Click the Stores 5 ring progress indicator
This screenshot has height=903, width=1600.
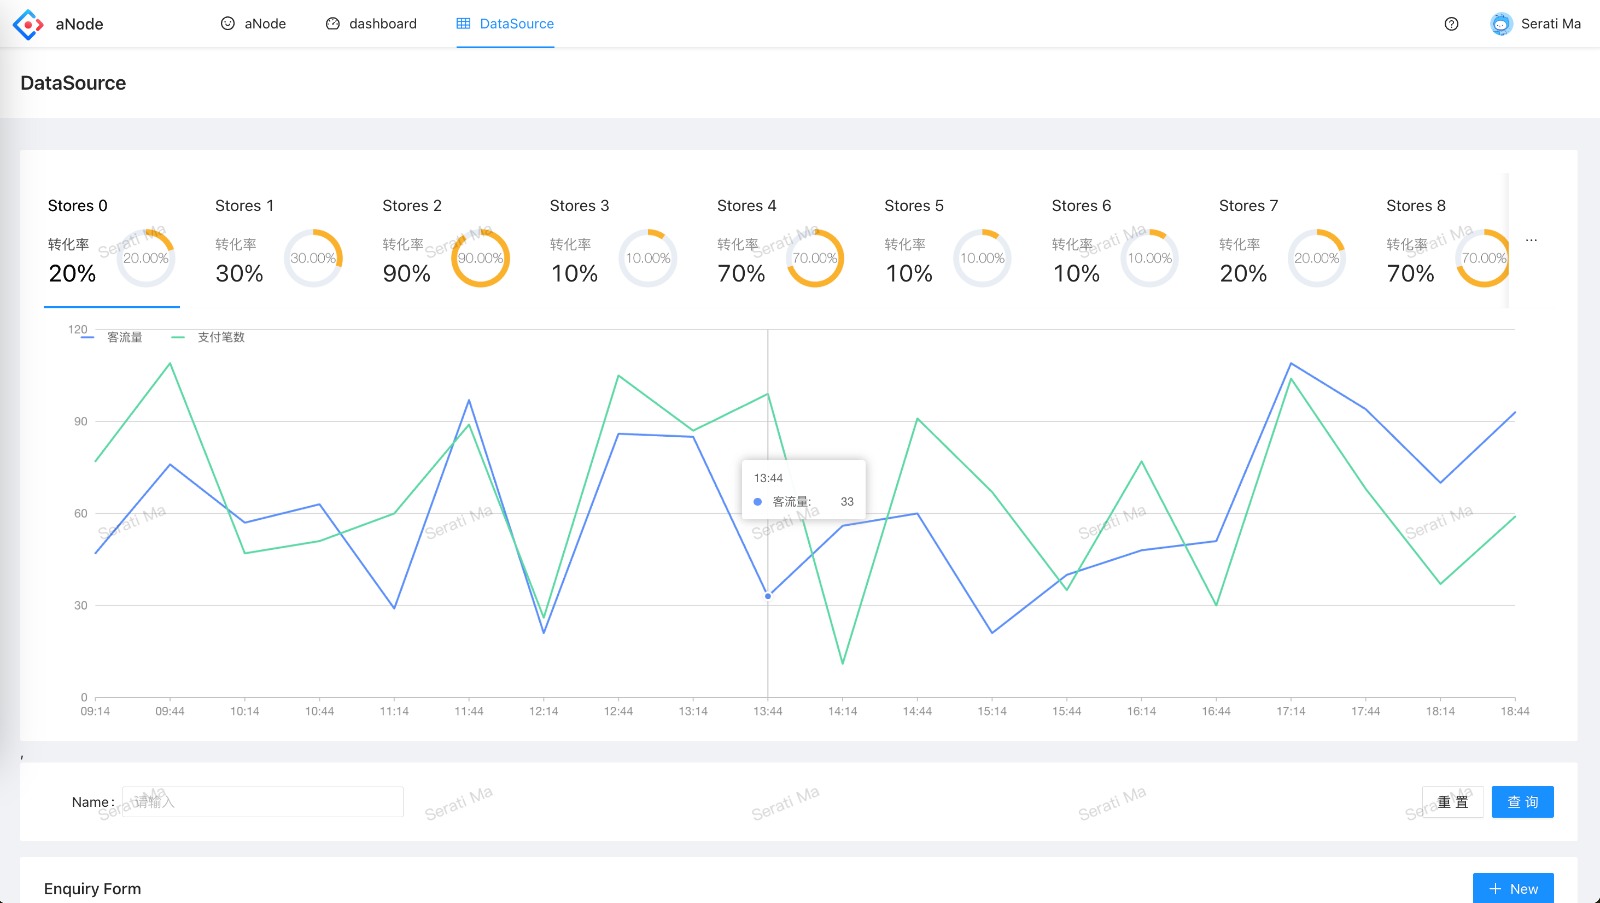(x=983, y=258)
